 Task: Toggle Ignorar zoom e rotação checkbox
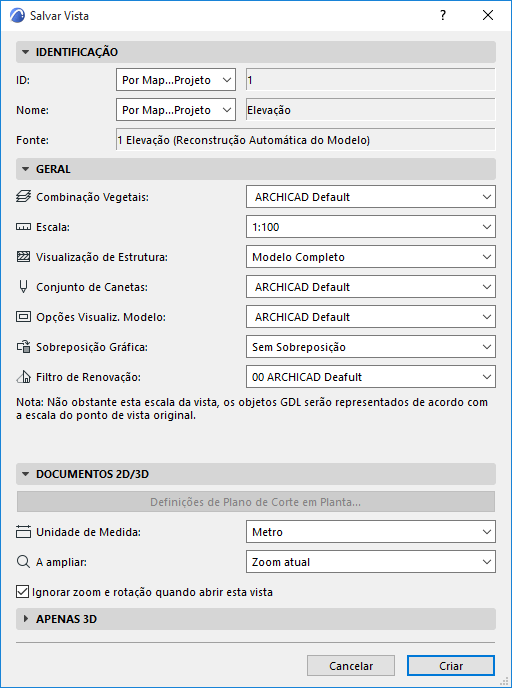pos(22,592)
